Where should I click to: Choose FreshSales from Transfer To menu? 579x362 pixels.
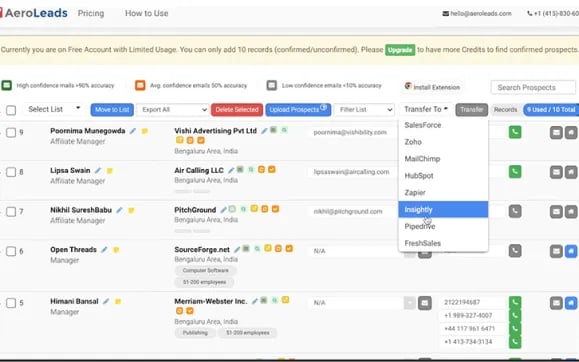[443, 243]
